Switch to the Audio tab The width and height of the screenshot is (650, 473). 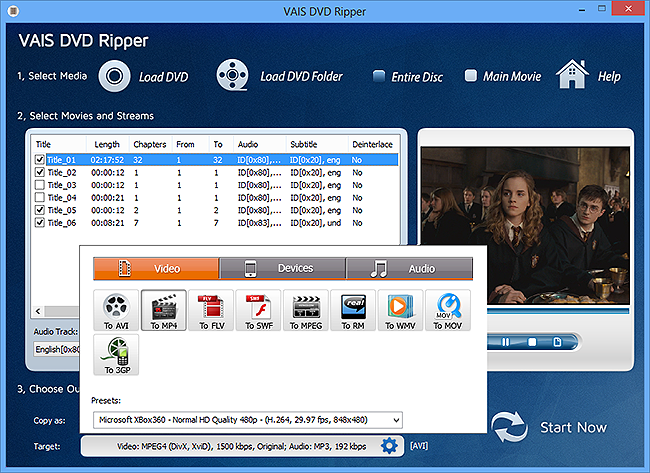coord(409,268)
